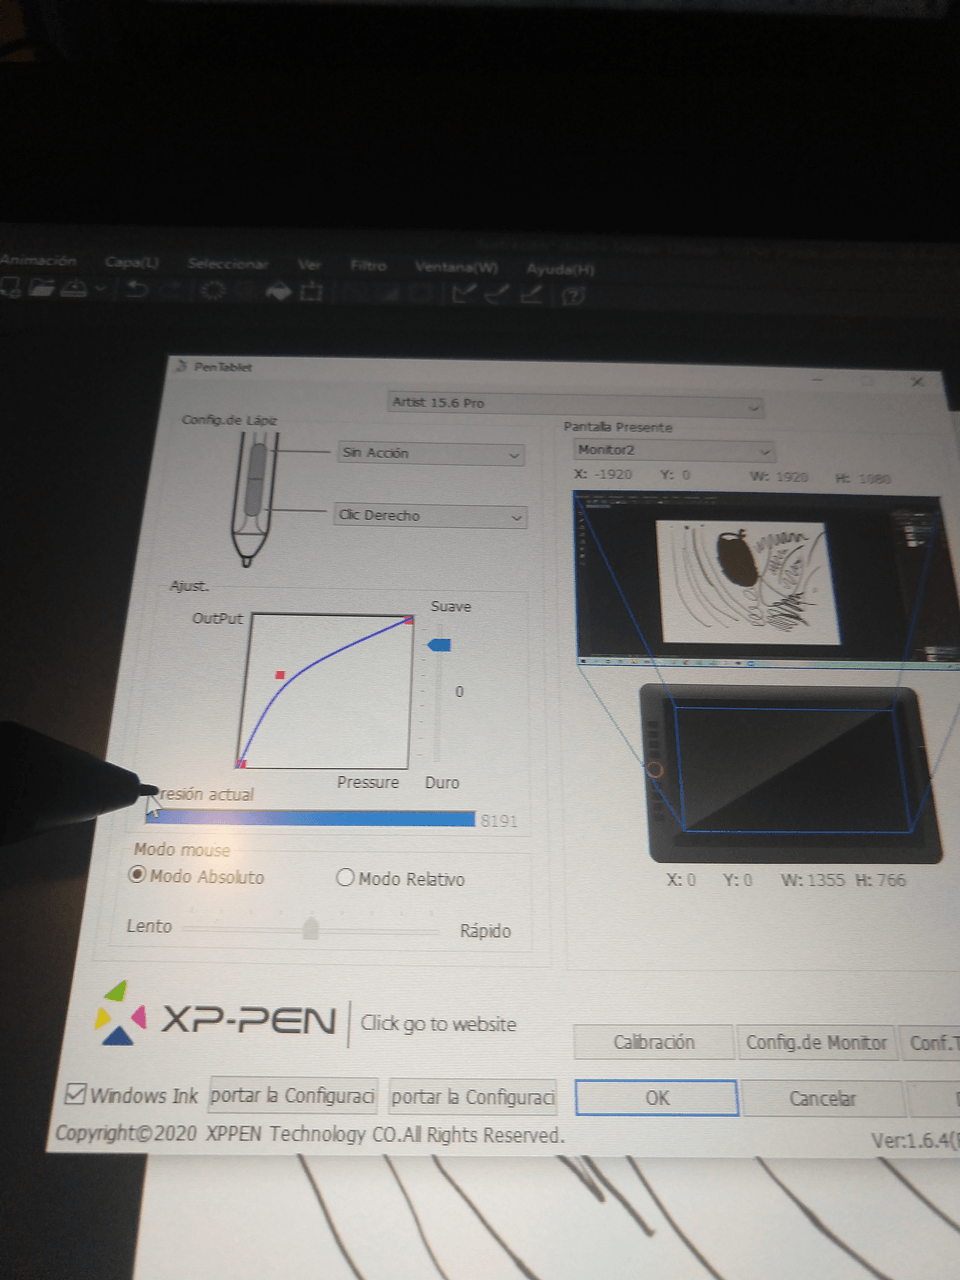Screen dimensions: 960x1280
Task: Open the Clic Derecho pen button dropdown
Action: tap(431, 516)
